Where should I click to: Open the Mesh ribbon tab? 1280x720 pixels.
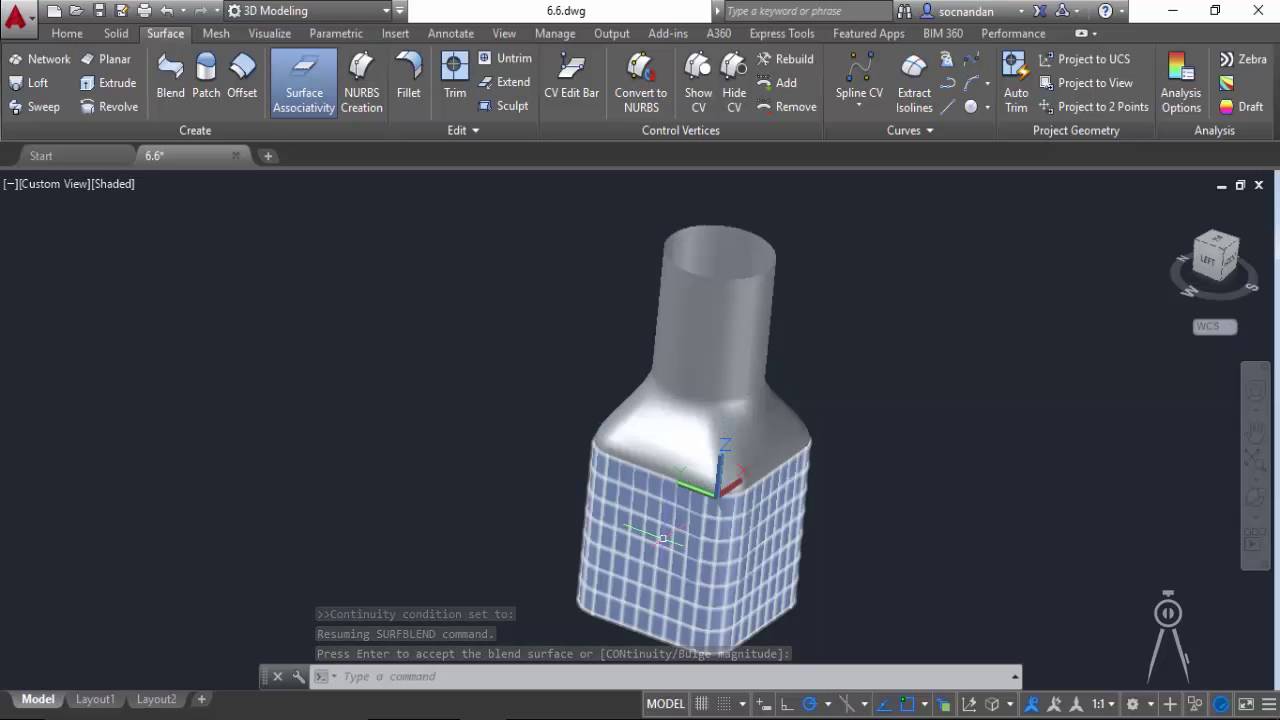(216, 33)
